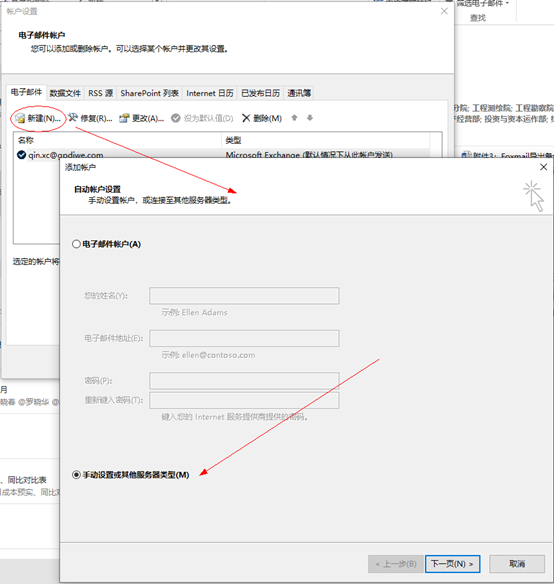Viewport: 554px width, 584px height.
Task: Switch to the 数据文件 tab
Action: [65, 93]
